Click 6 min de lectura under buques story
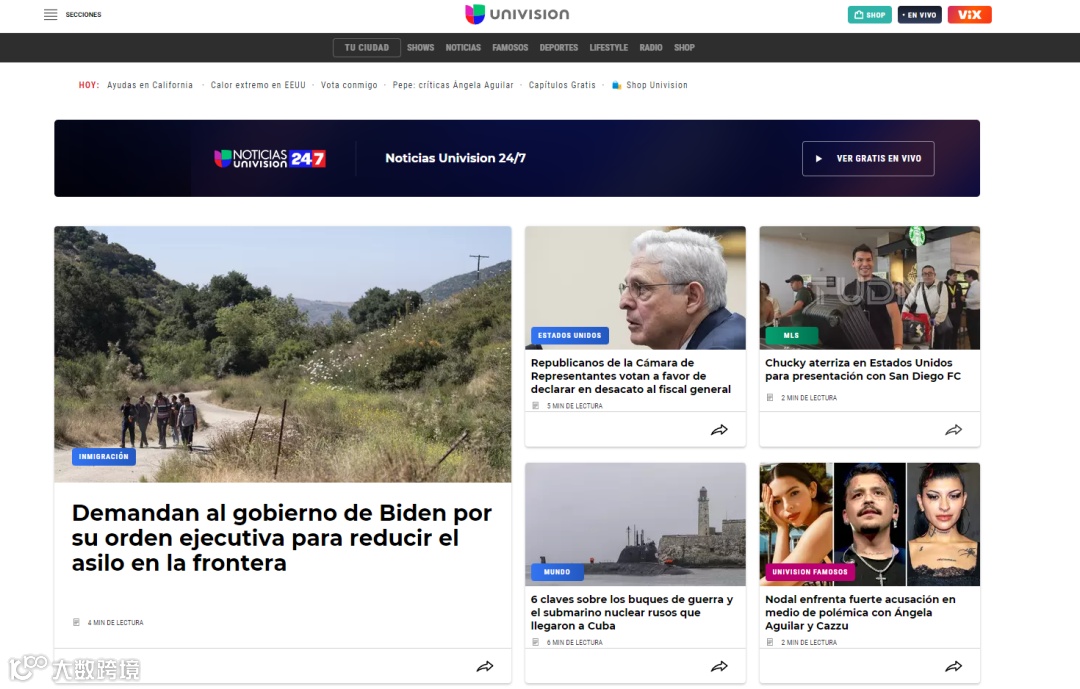1080x689 pixels. point(574,642)
